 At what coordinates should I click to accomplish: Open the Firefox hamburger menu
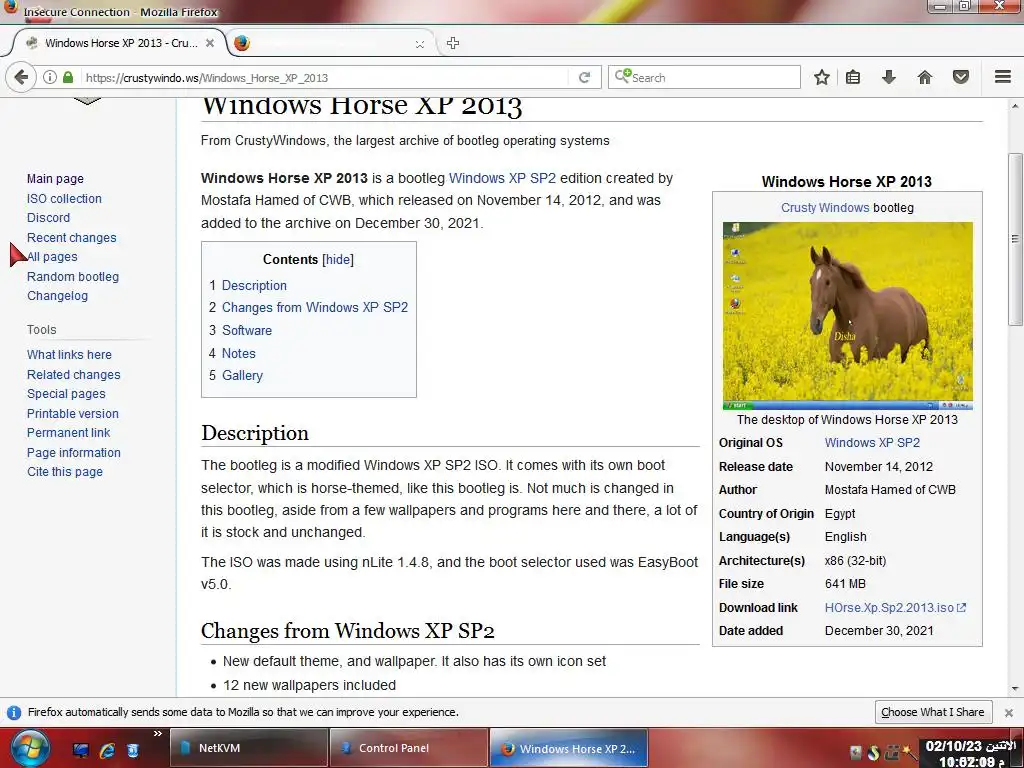click(x=1003, y=77)
